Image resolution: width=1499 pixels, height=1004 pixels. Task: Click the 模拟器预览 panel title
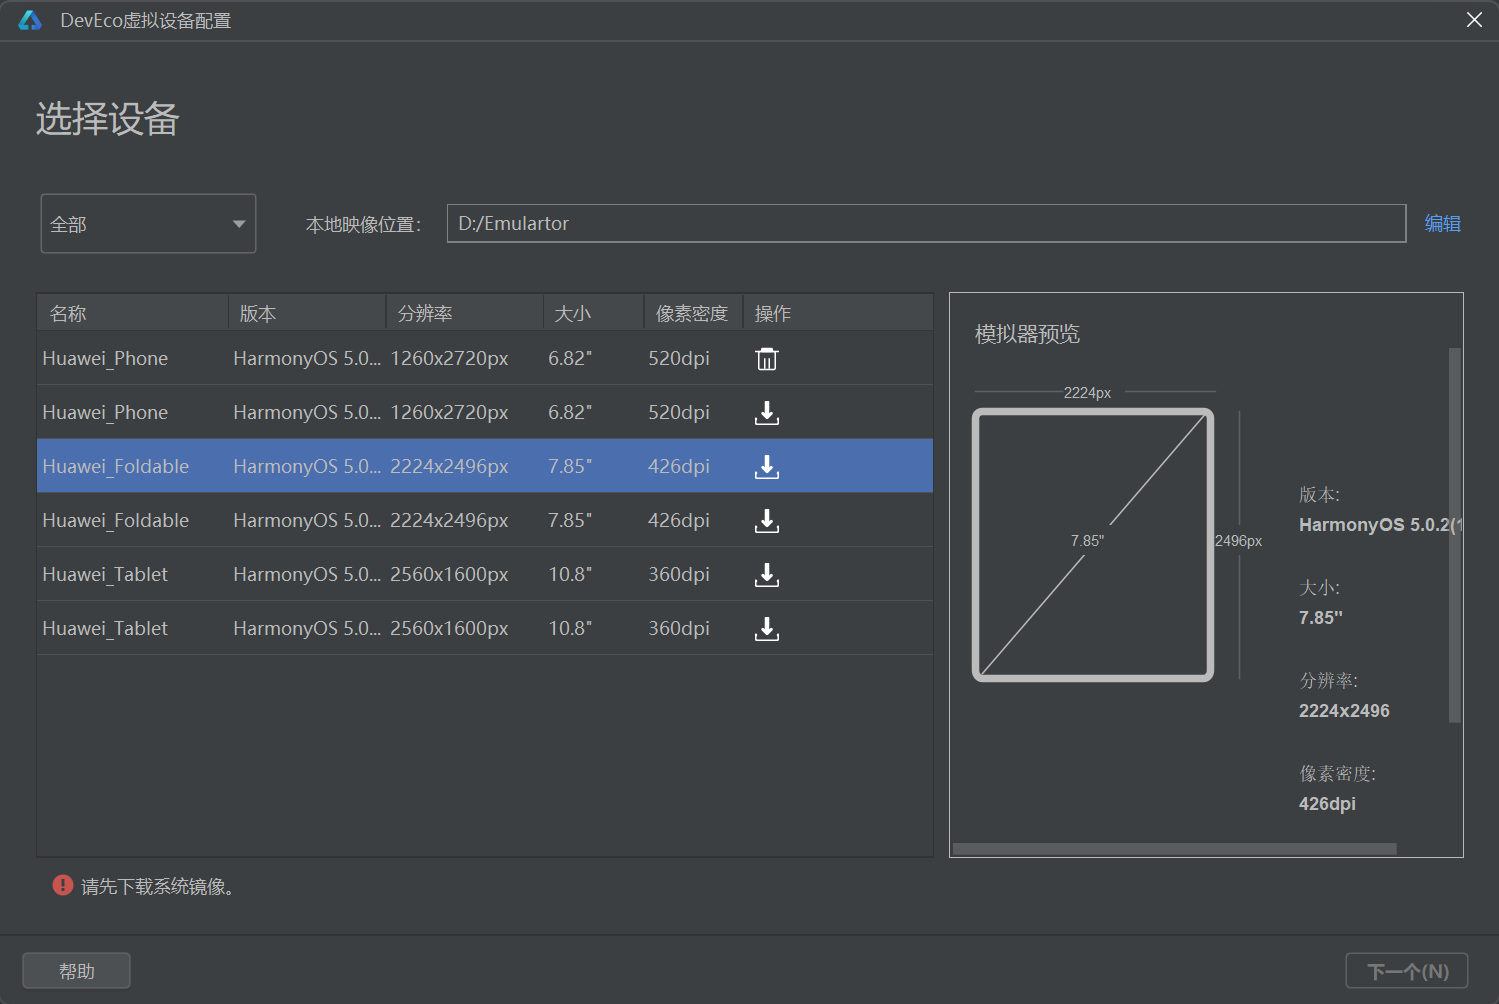(1028, 334)
